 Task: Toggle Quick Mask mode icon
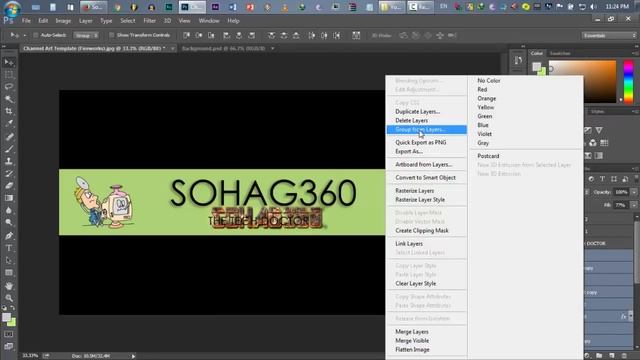point(9,334)
